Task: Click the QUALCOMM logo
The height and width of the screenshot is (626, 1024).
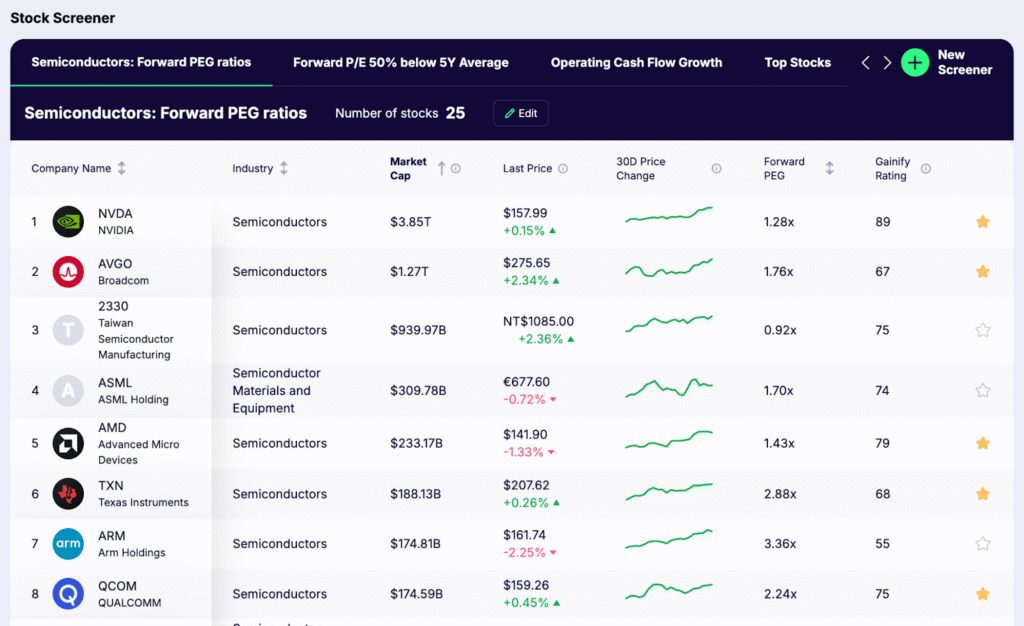Action: (x=68, y=594)
